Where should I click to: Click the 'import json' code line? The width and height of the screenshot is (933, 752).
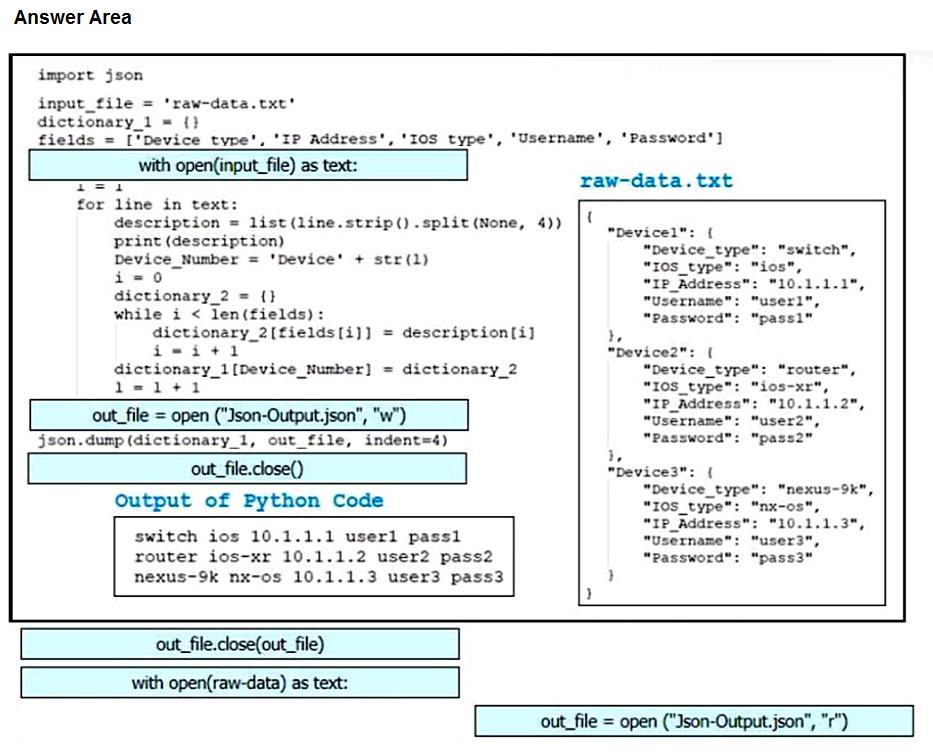(x=90, y=75)
